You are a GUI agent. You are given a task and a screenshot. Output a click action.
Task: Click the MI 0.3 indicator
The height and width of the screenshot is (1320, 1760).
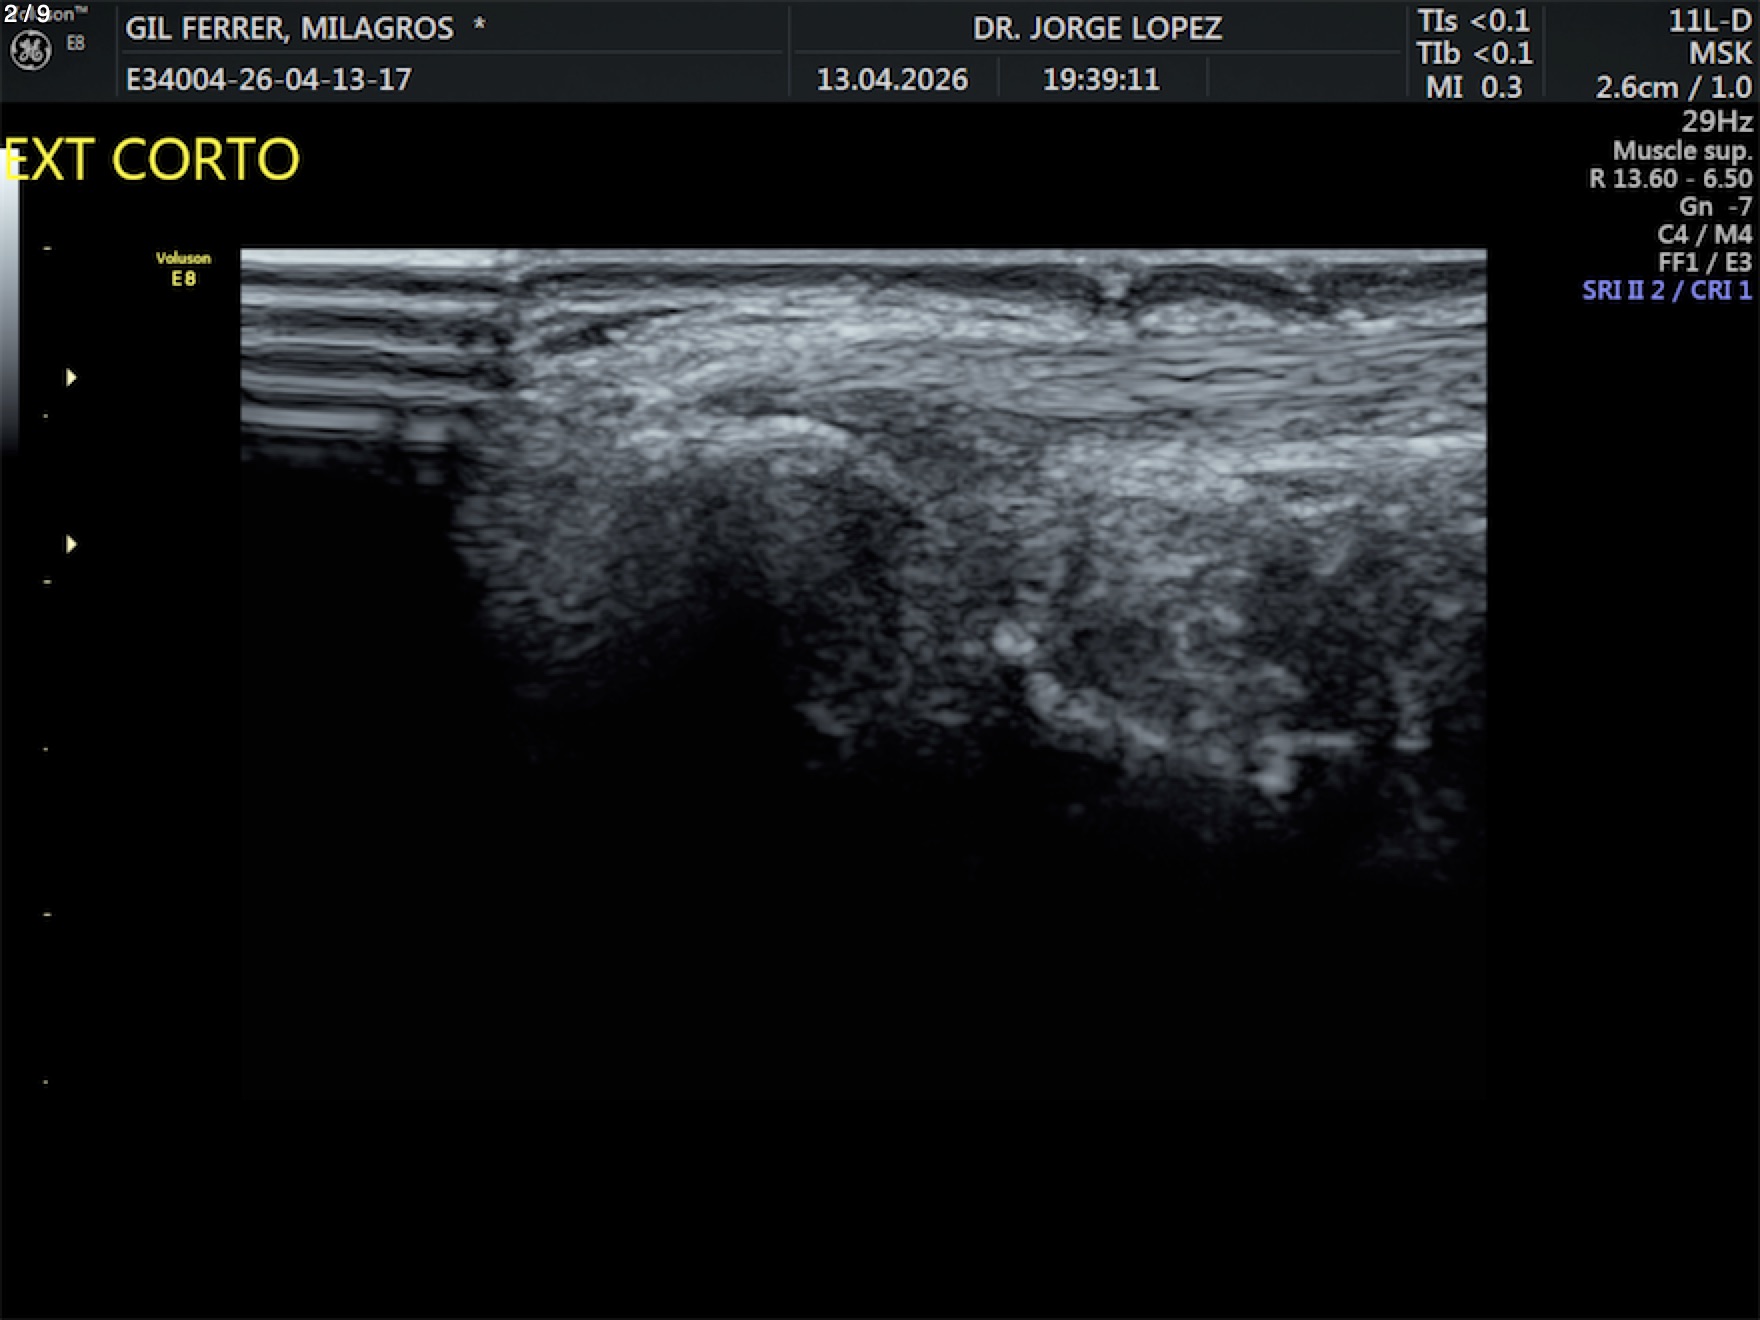pyautogui.click(x=1473, y=87)
